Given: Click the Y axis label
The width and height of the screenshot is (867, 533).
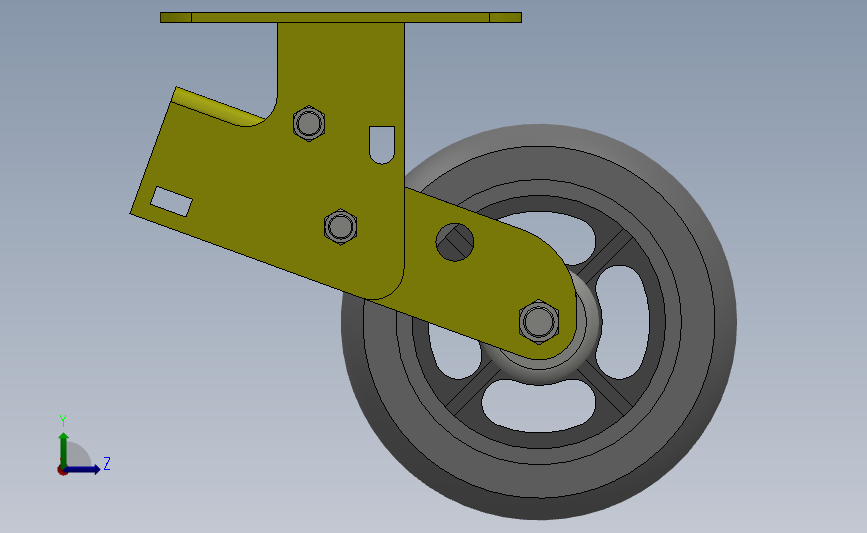Looking at the screenshot, I should click(63, 421).
